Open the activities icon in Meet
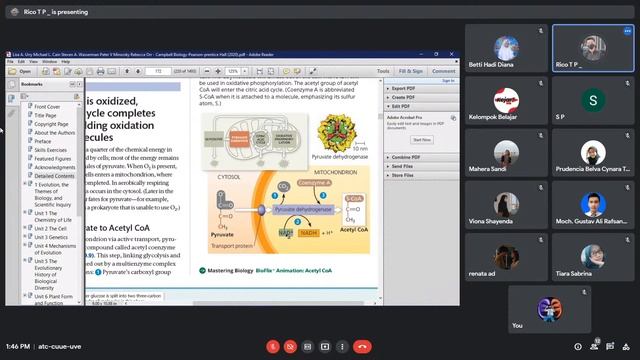 626,347
